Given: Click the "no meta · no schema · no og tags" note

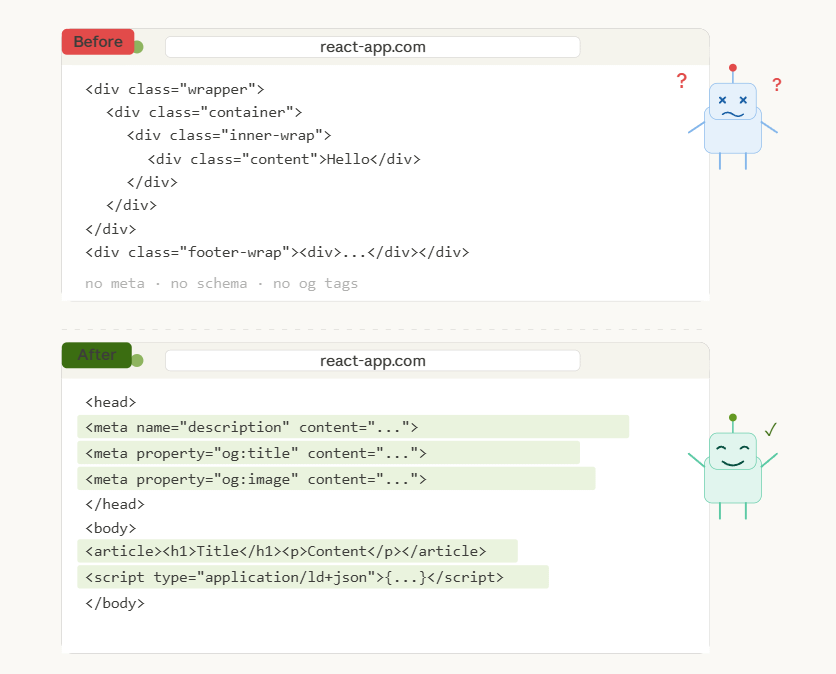Looking at the screenshot, I should point(221,283).
